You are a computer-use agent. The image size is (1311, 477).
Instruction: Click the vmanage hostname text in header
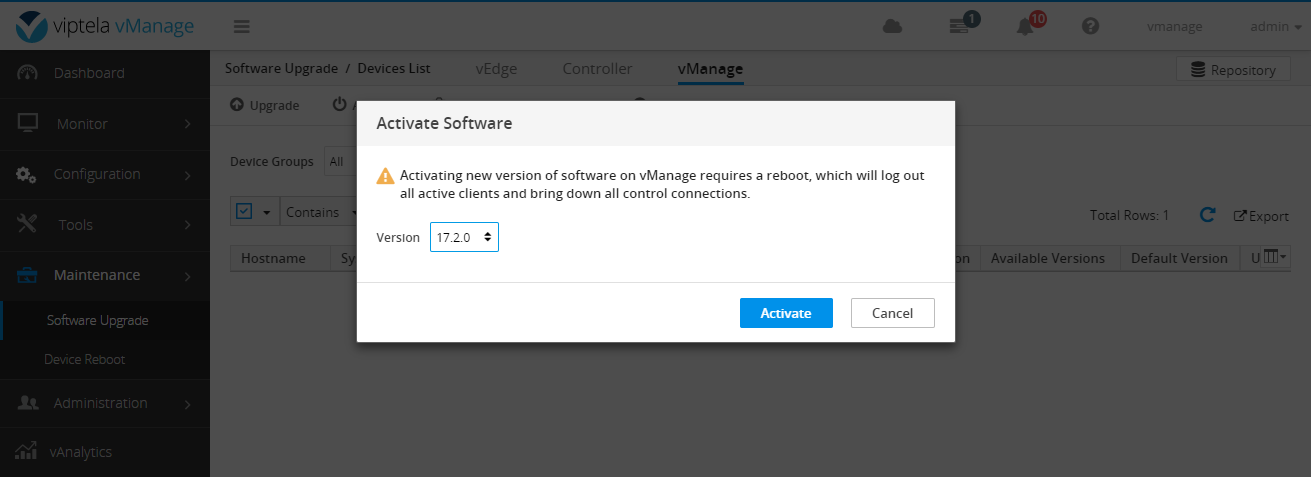coord(1174,27)
